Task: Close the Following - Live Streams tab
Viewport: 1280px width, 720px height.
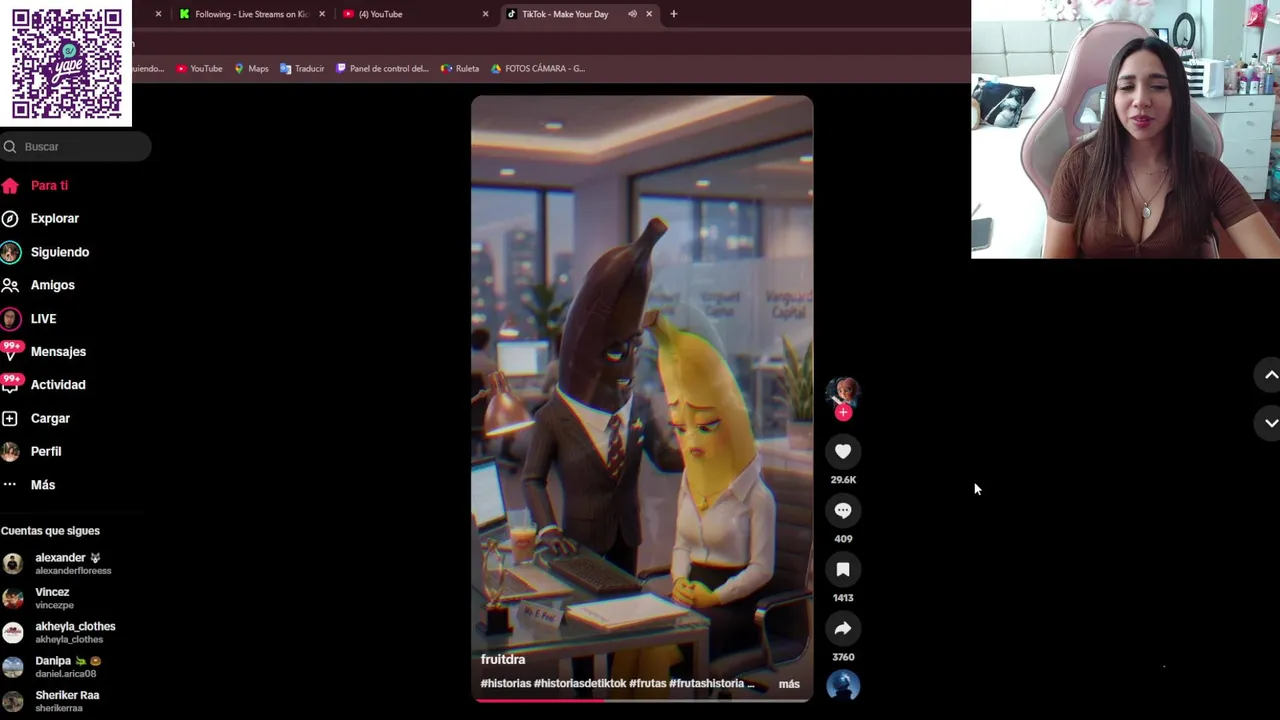Action: point(322,14)
